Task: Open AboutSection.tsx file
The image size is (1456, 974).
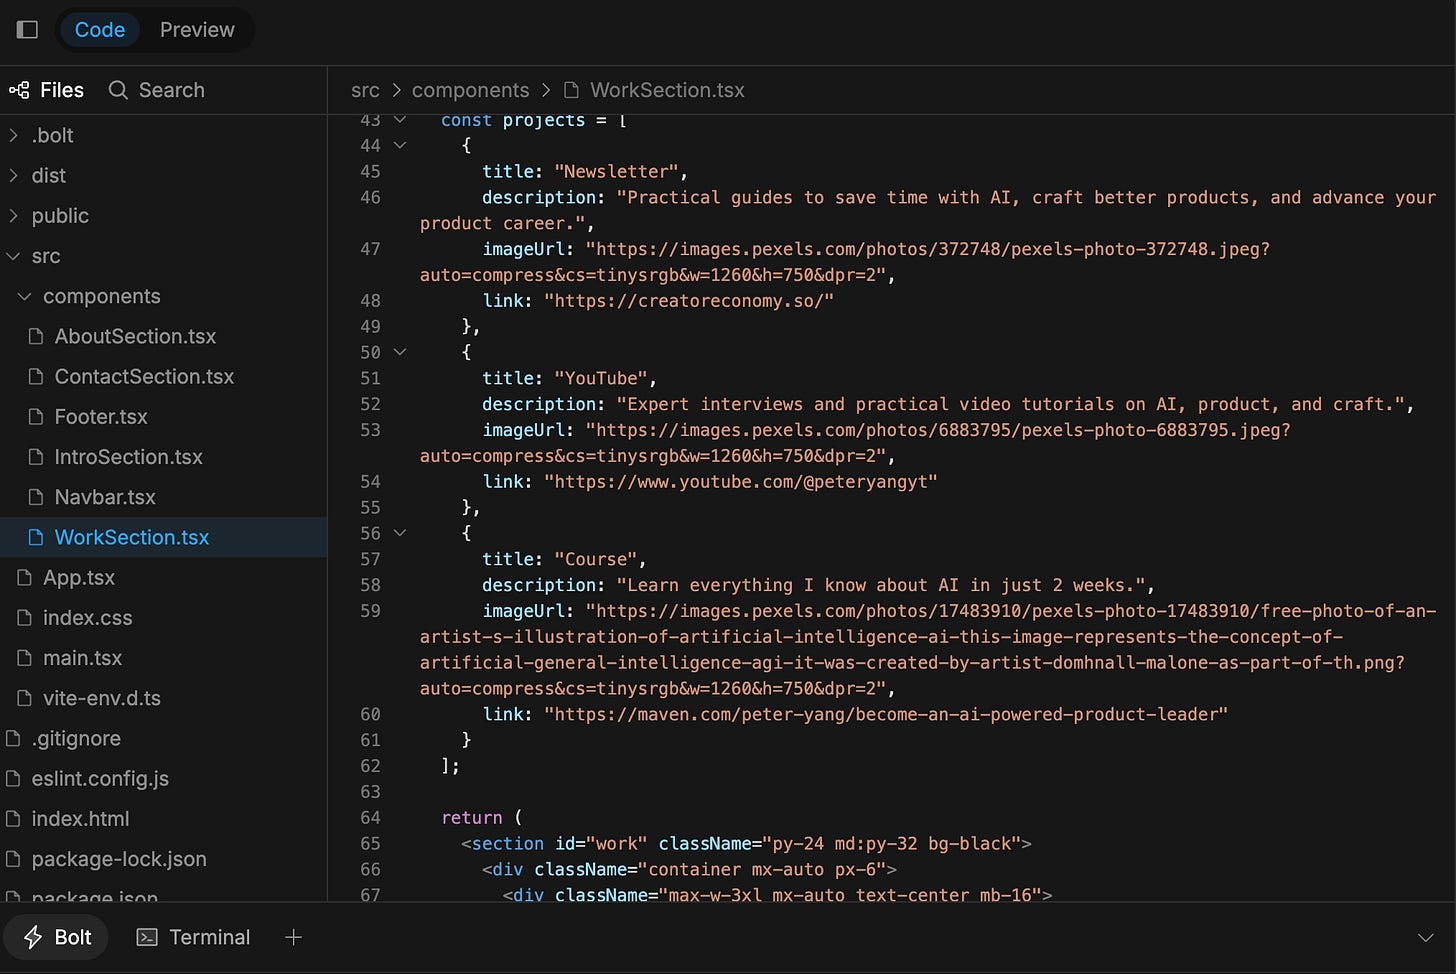Action: point(163,336)
